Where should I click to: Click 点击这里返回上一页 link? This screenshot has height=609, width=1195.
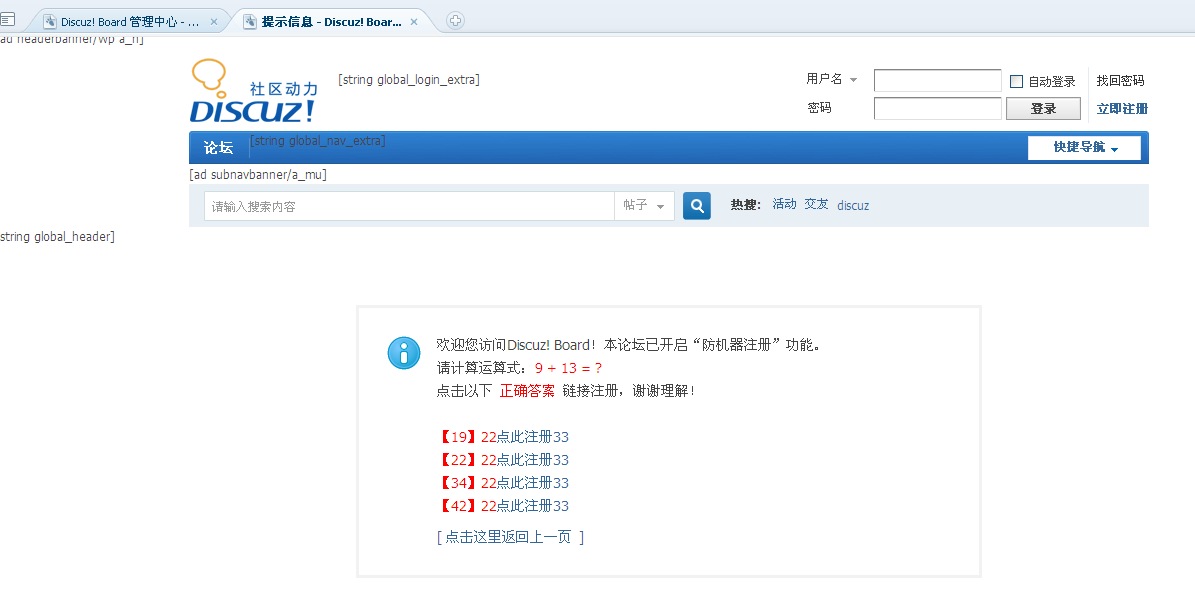pyautogui.click(x=511, y=537)
